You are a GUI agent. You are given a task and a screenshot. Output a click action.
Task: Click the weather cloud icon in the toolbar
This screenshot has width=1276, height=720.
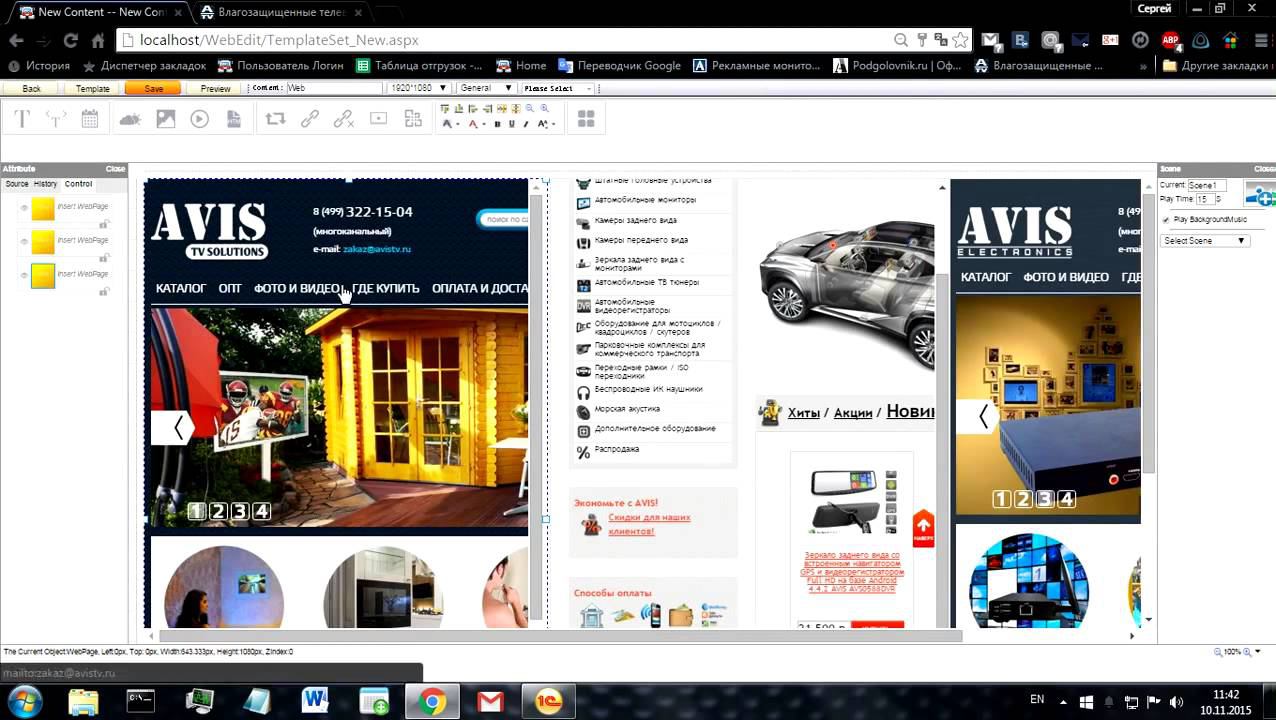click(130, 119)
